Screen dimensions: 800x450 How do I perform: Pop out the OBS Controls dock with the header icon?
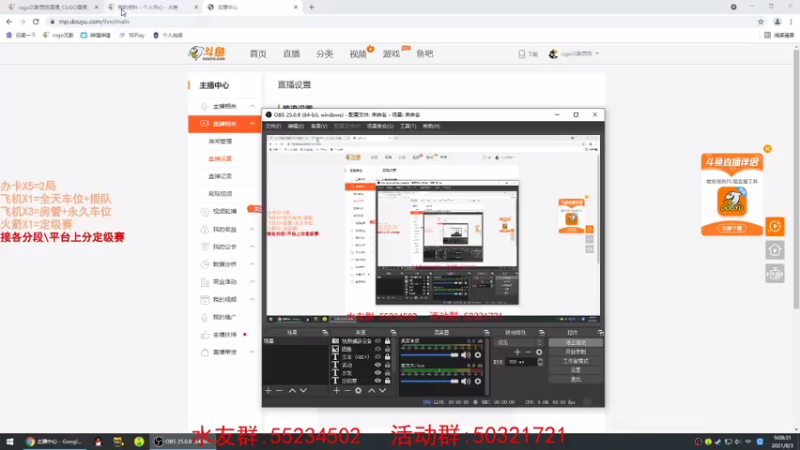click(x=600, y=333)
